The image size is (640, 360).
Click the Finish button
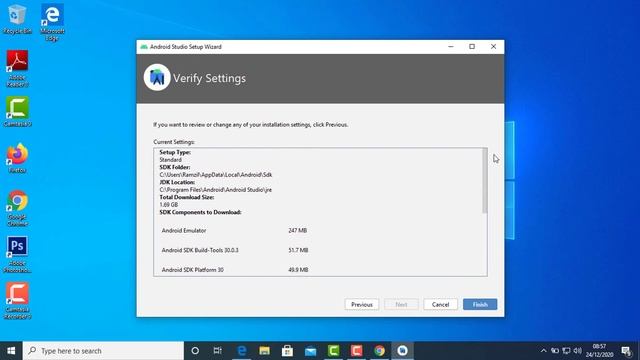(480, 304)
